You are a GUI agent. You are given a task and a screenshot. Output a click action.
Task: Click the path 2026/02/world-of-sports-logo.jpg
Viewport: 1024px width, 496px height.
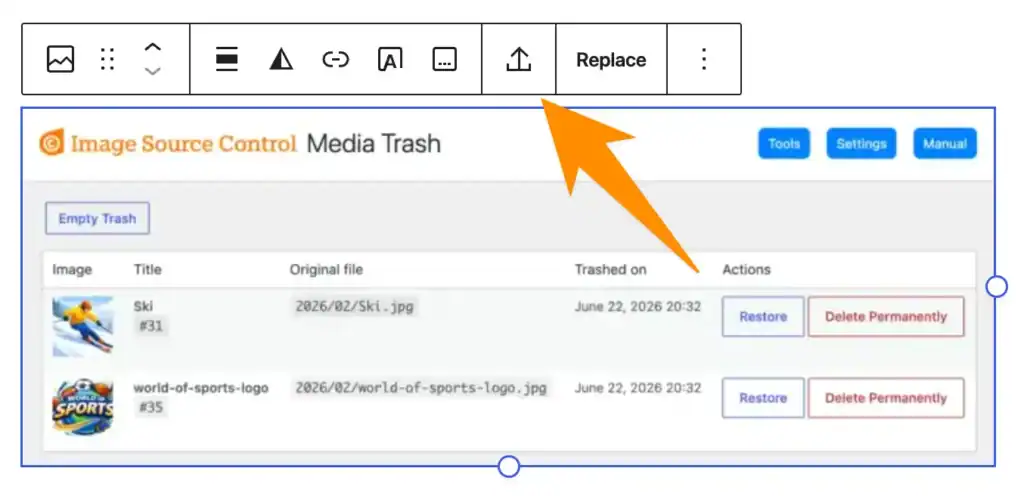(421, 388)
